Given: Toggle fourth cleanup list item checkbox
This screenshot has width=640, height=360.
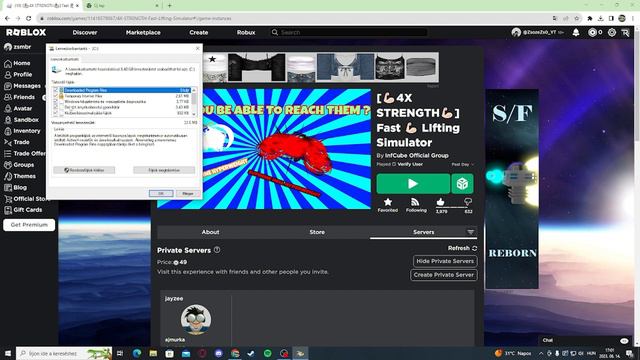Looking at the screenshot, I should click(56, 107).
